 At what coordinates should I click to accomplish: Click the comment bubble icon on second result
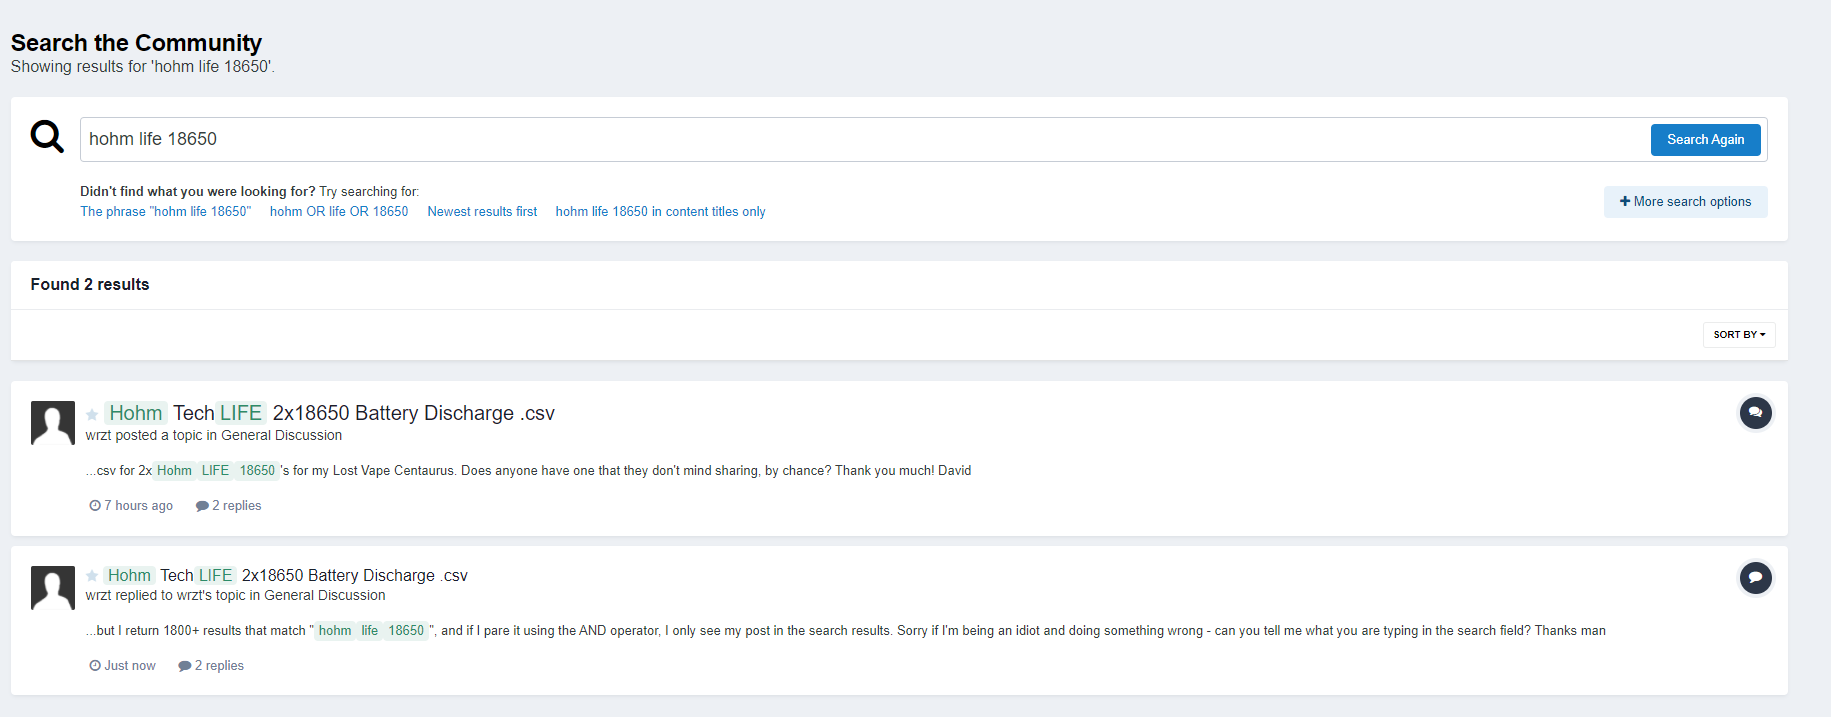coord(1755,578)
